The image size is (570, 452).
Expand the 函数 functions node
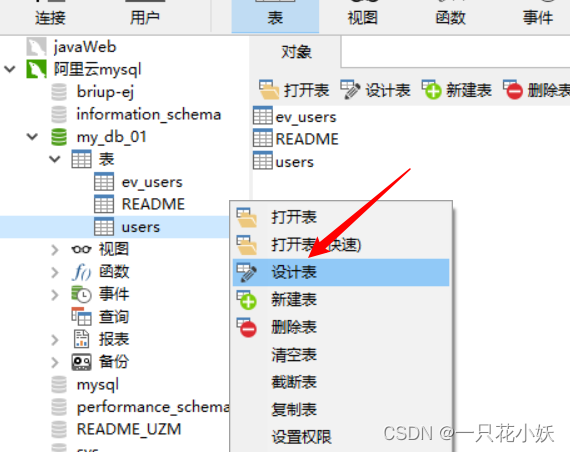coord(55,272)
